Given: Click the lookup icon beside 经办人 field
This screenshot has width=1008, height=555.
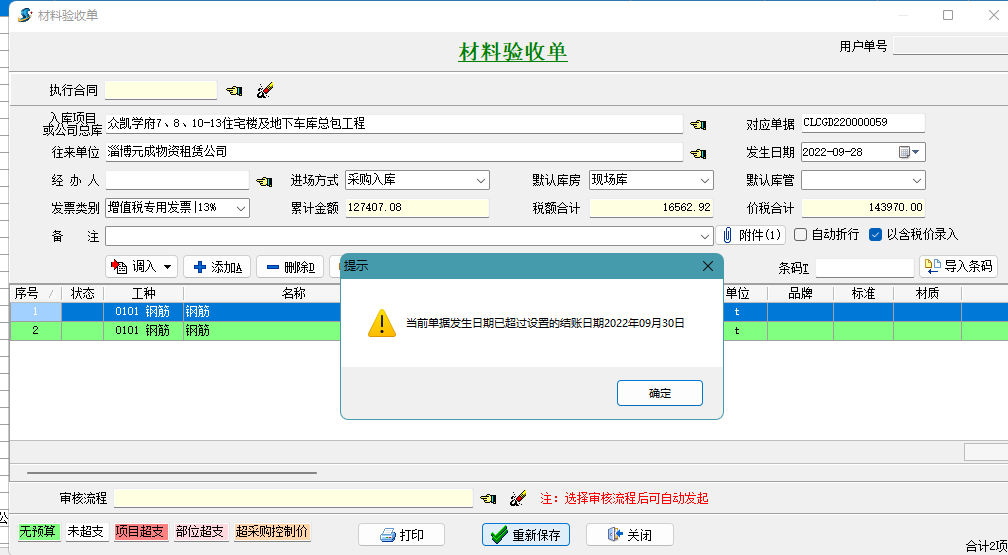Looking at the screenshot, I should pyautogui.click(x=264, y=181).
